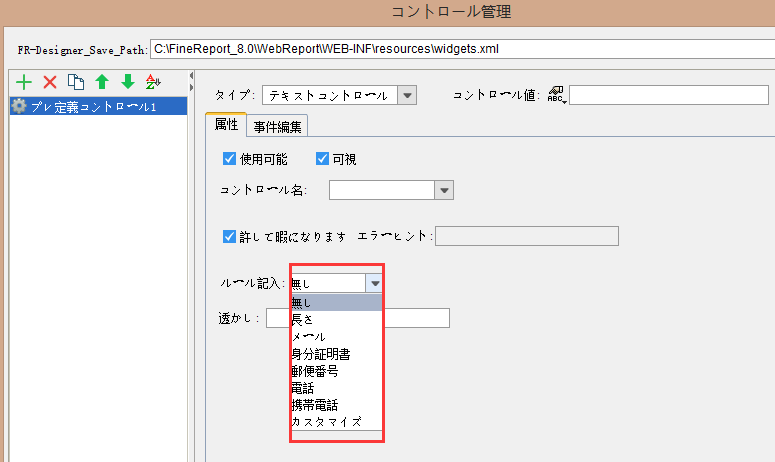Viewport: 775px width, 462px height.
Task: Click the 透かし watermark input field
Action: click(x=358, y=318)
